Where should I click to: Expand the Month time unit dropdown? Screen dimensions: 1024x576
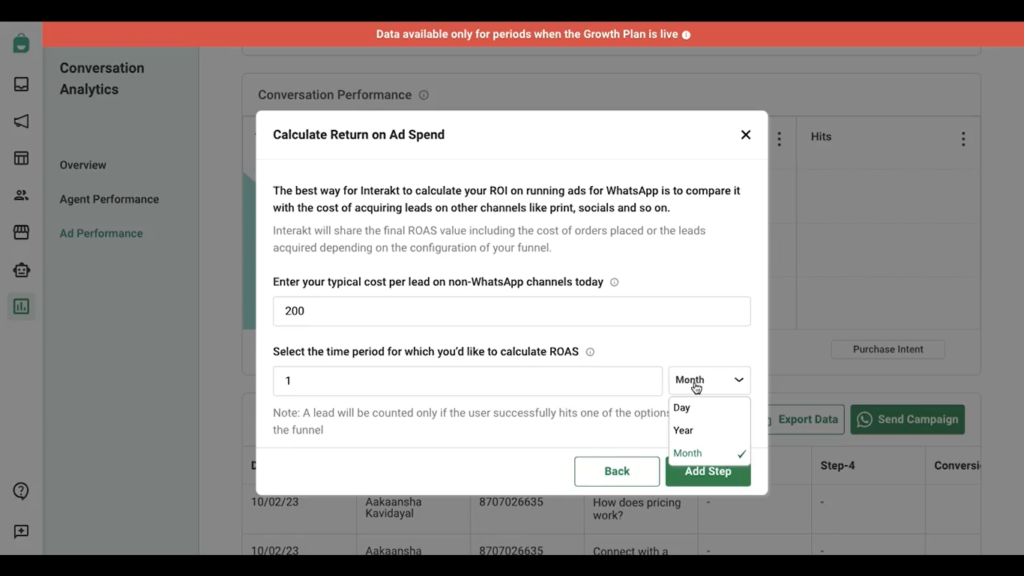[709, 380]
